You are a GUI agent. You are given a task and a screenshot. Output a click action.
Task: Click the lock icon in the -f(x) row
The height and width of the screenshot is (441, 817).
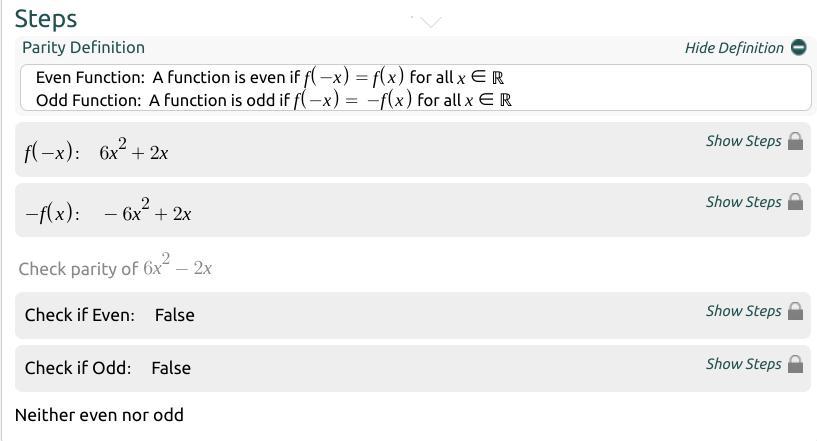(x=796, y=202)
